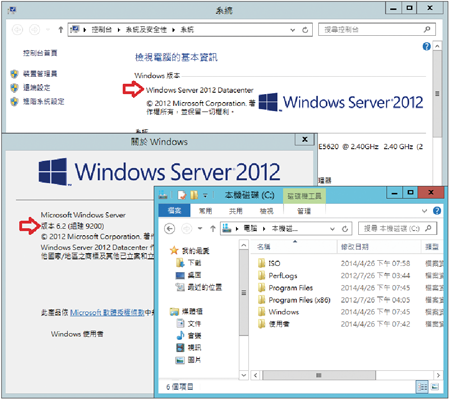Open recent locations dropdown beside forward arrow

click(x=200, y=229)
